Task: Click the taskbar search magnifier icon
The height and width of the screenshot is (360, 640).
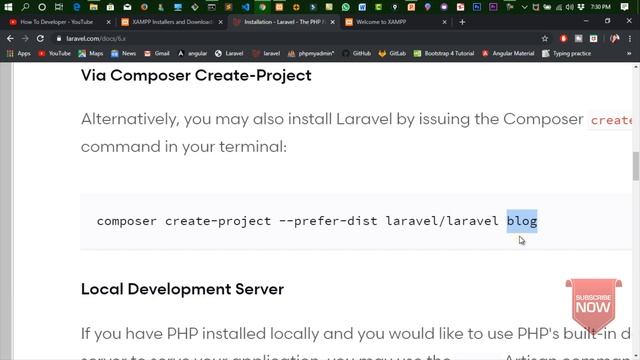Action: [25, 7]
